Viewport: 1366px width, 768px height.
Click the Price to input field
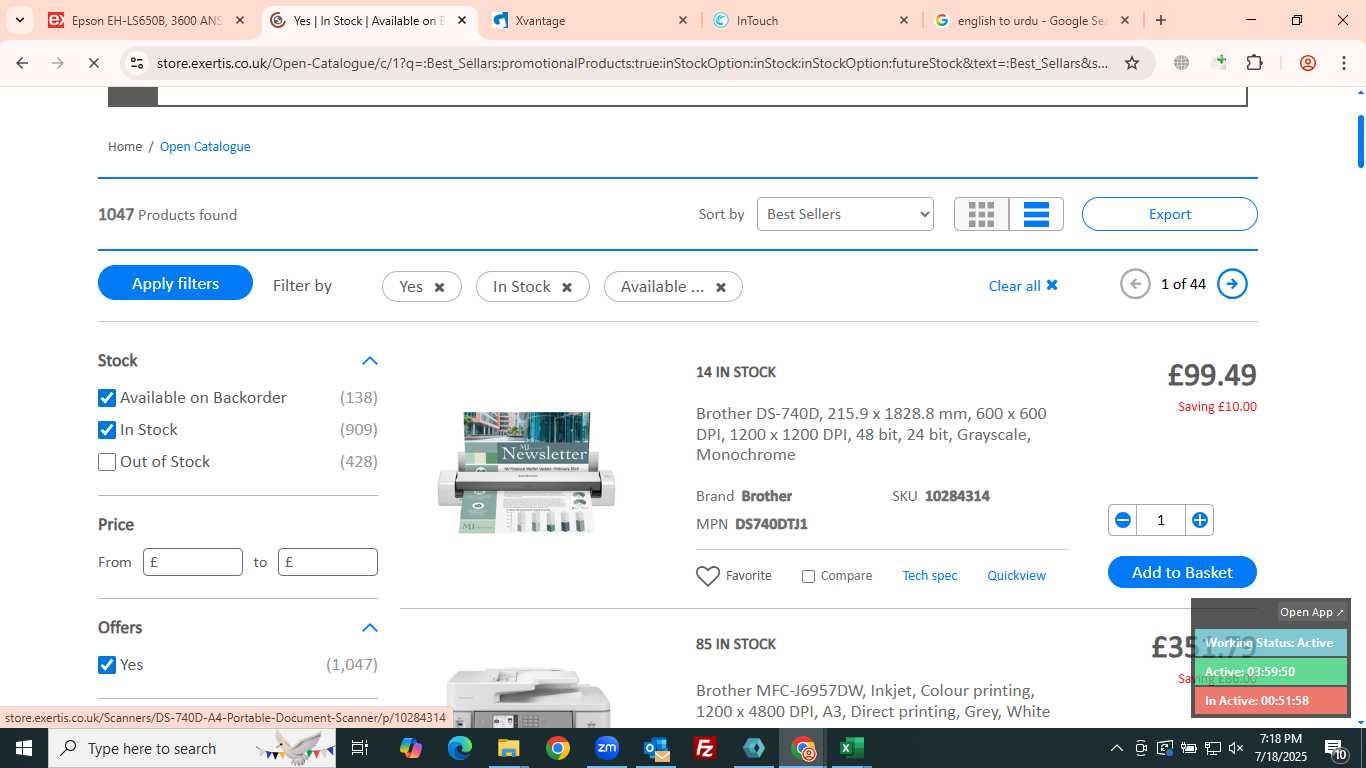point(328,562)
